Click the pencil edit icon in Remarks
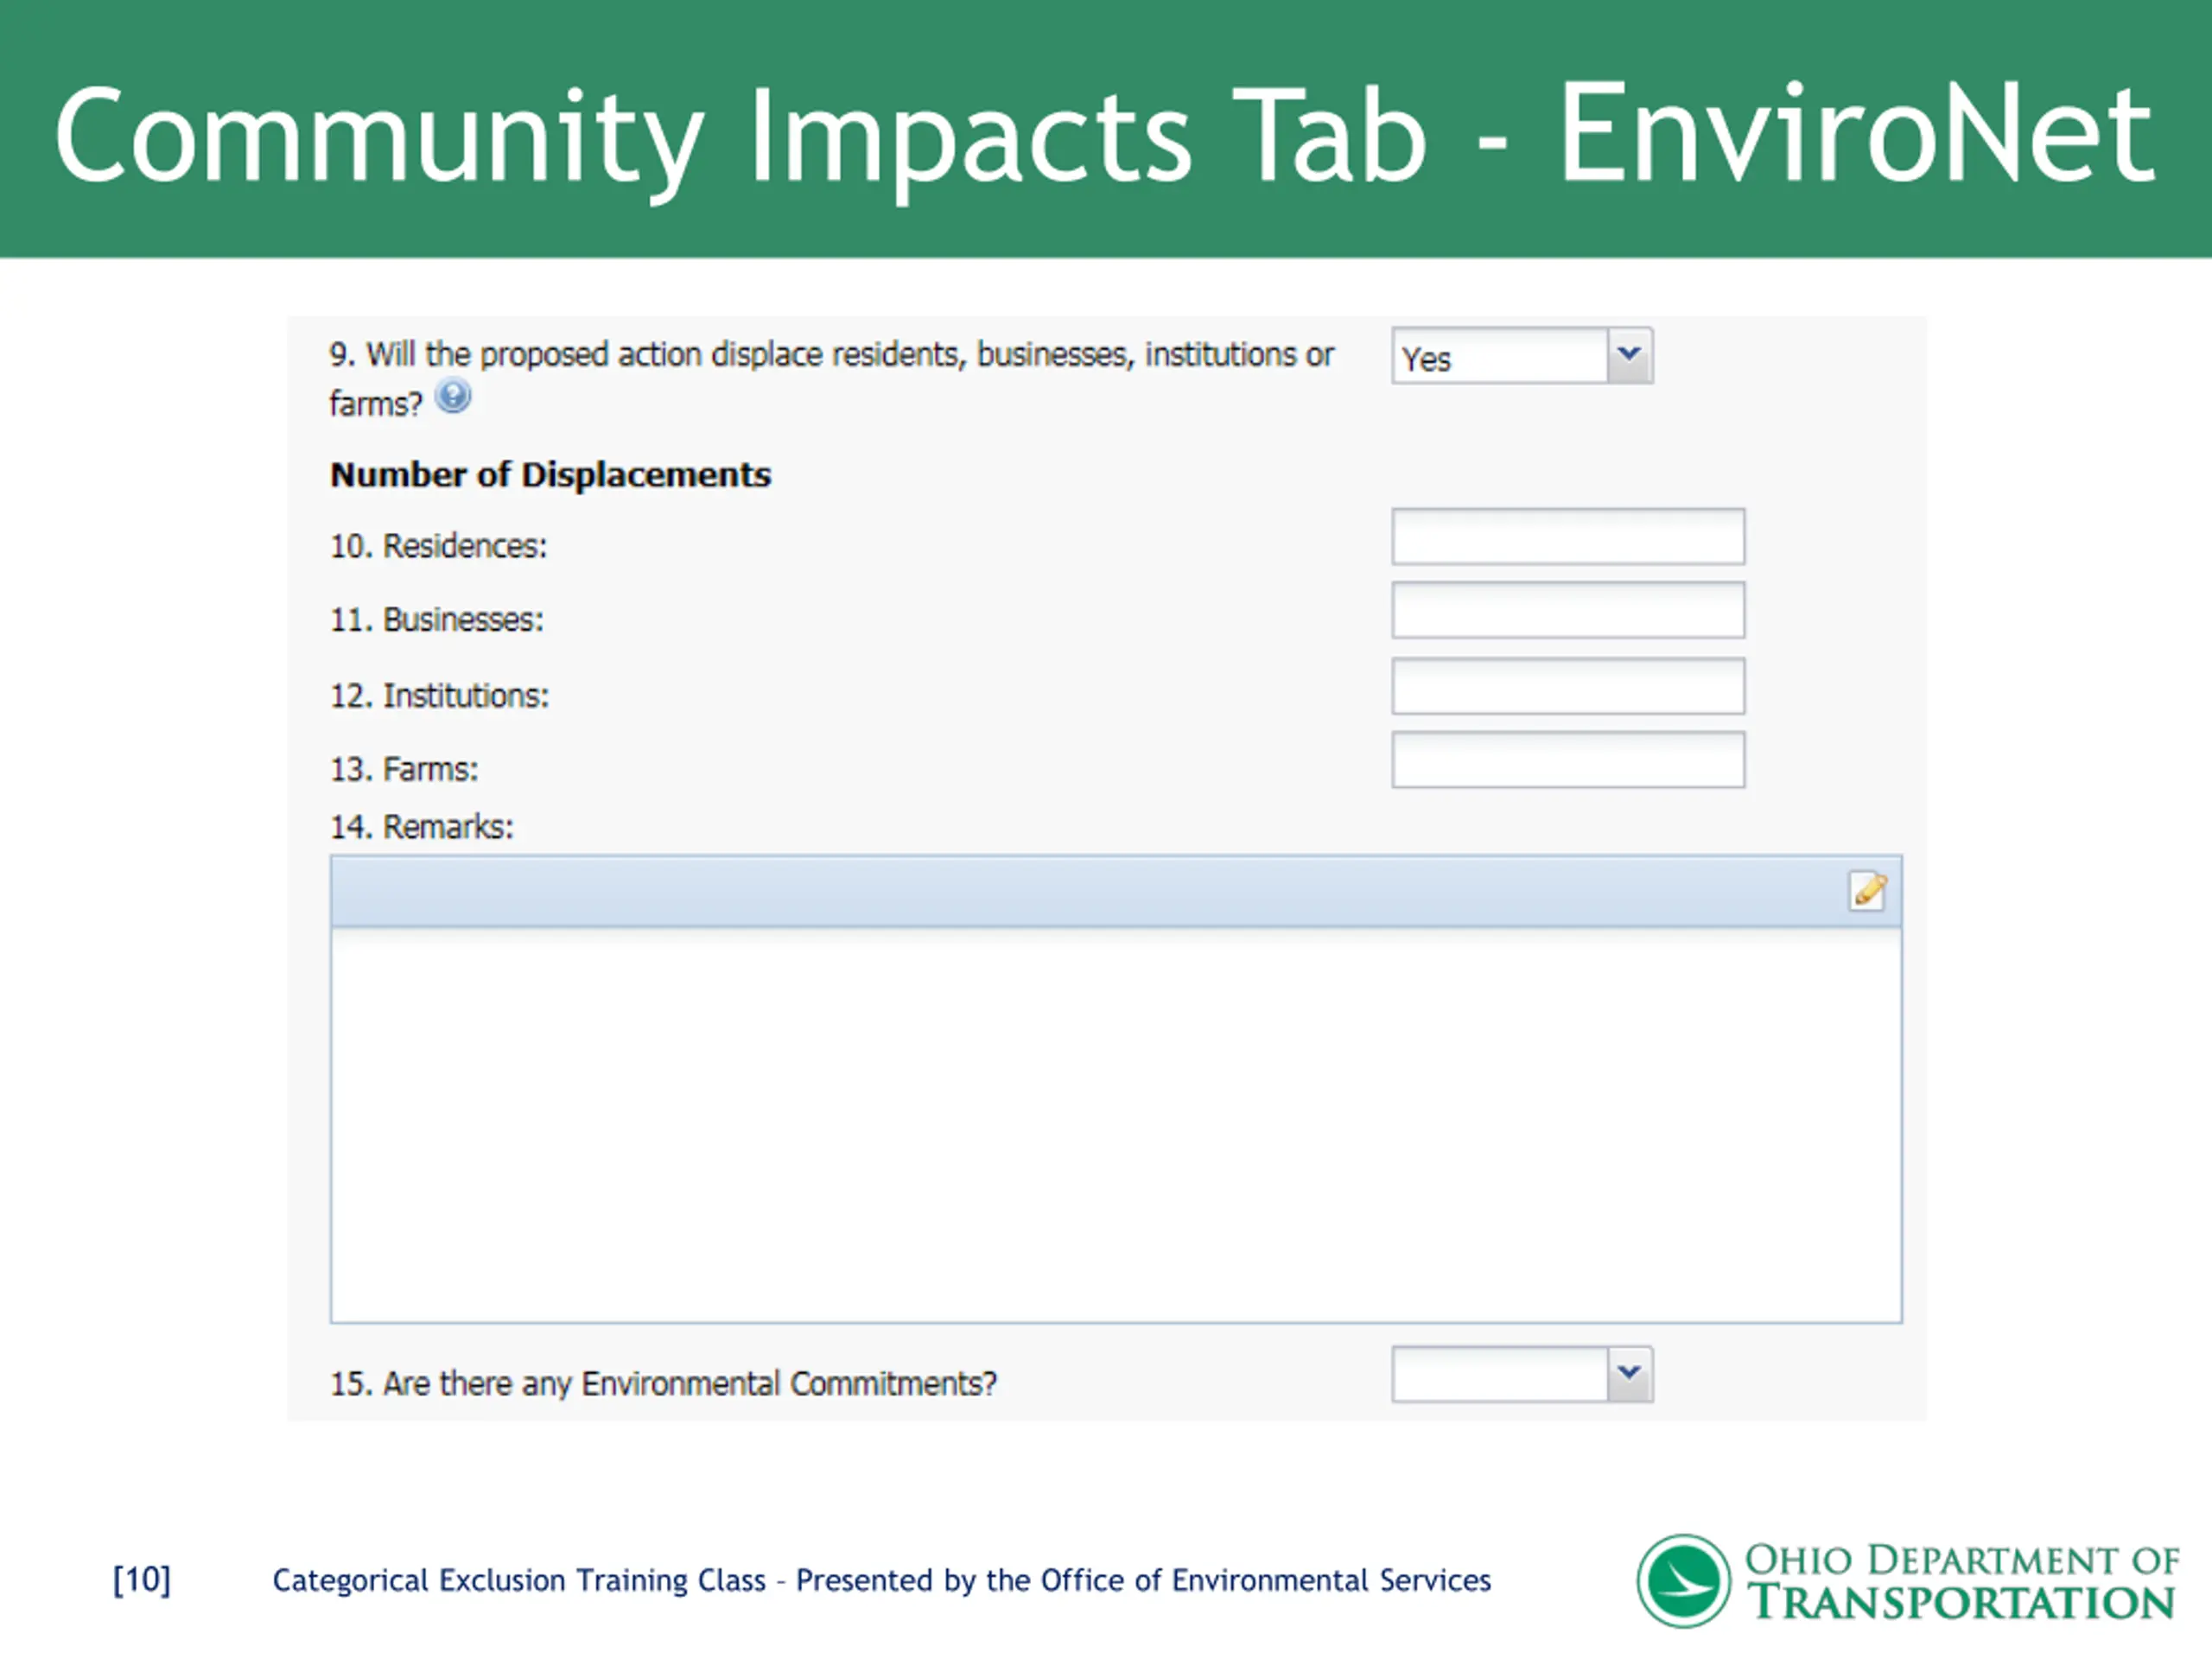Image resolution: width=2212 pixels, height=1659 pixels. [x=1866, y=890]
